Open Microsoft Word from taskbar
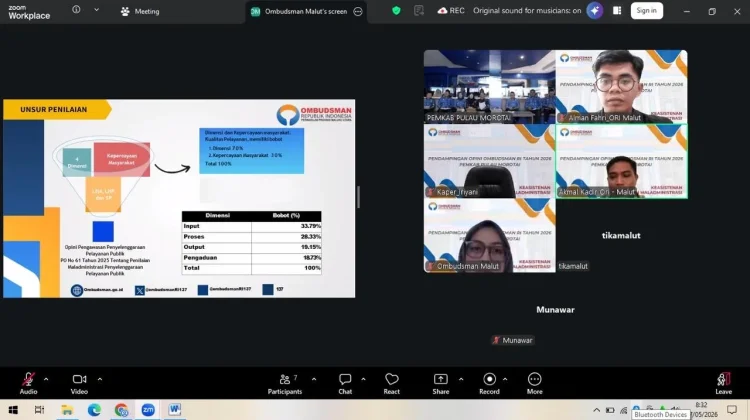Viewport: 750px width, 420px height. coord(175,410)
